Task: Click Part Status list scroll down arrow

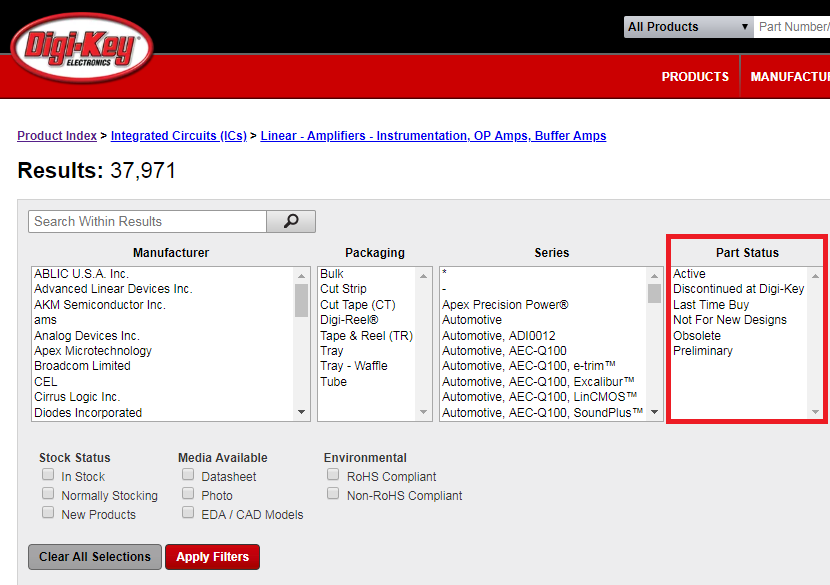Action: [x=815, y=412]
